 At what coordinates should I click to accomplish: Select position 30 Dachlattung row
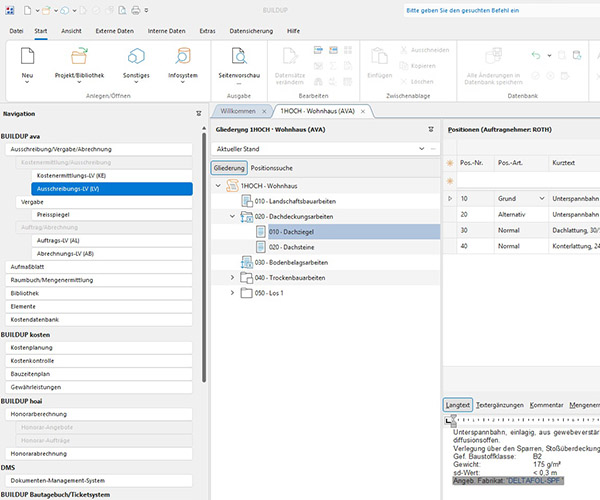point(522,230)
